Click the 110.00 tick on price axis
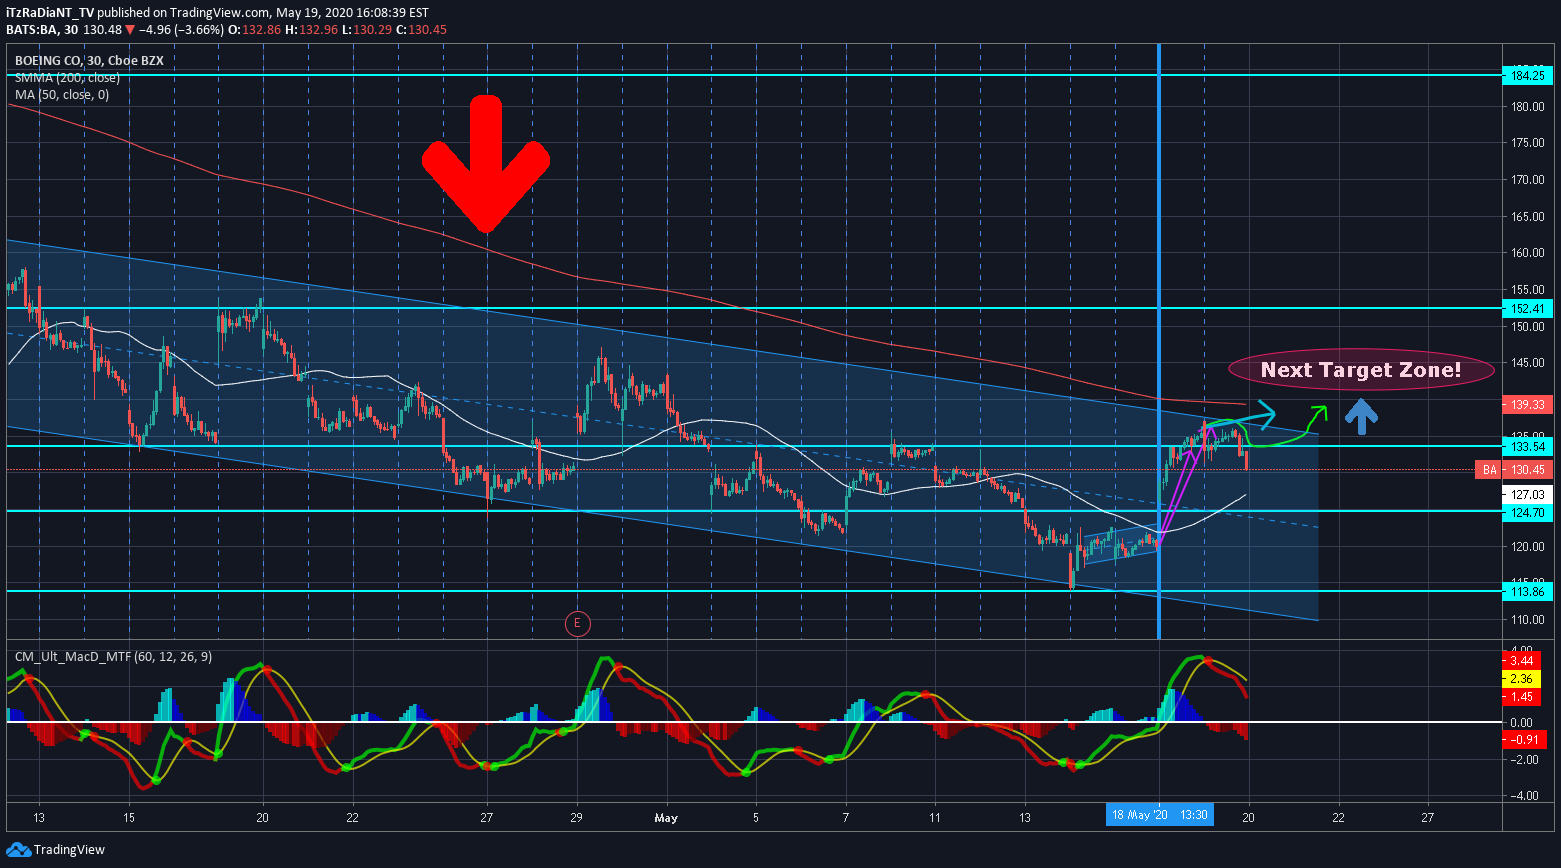 click(1526, 620)
